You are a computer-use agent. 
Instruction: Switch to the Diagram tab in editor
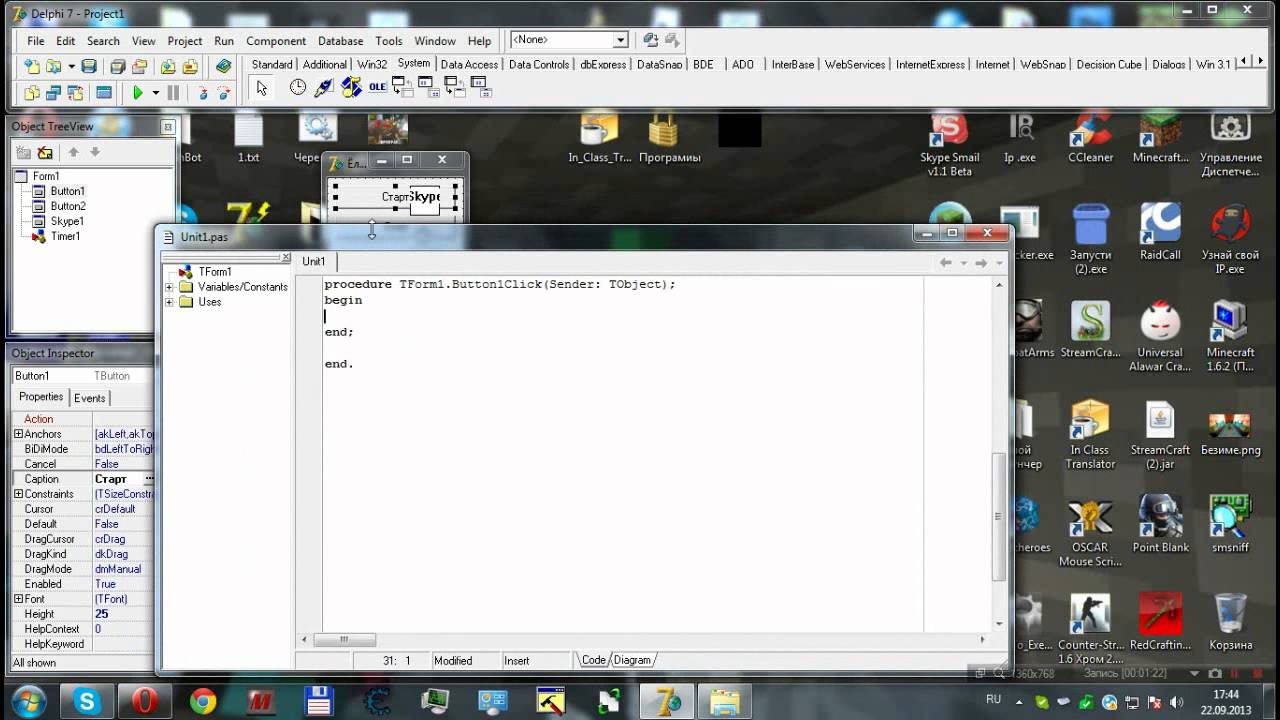(633, 660)
